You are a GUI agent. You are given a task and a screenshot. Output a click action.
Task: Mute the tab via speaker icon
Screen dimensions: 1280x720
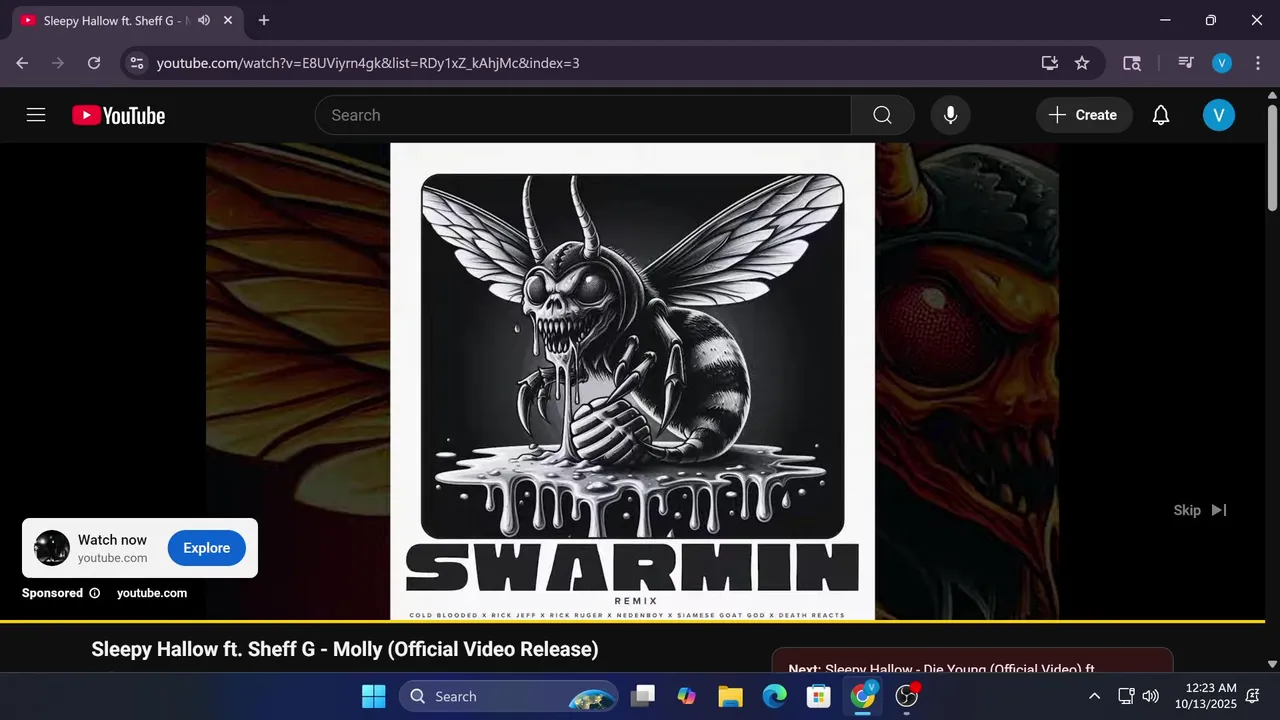coord(204,20)
